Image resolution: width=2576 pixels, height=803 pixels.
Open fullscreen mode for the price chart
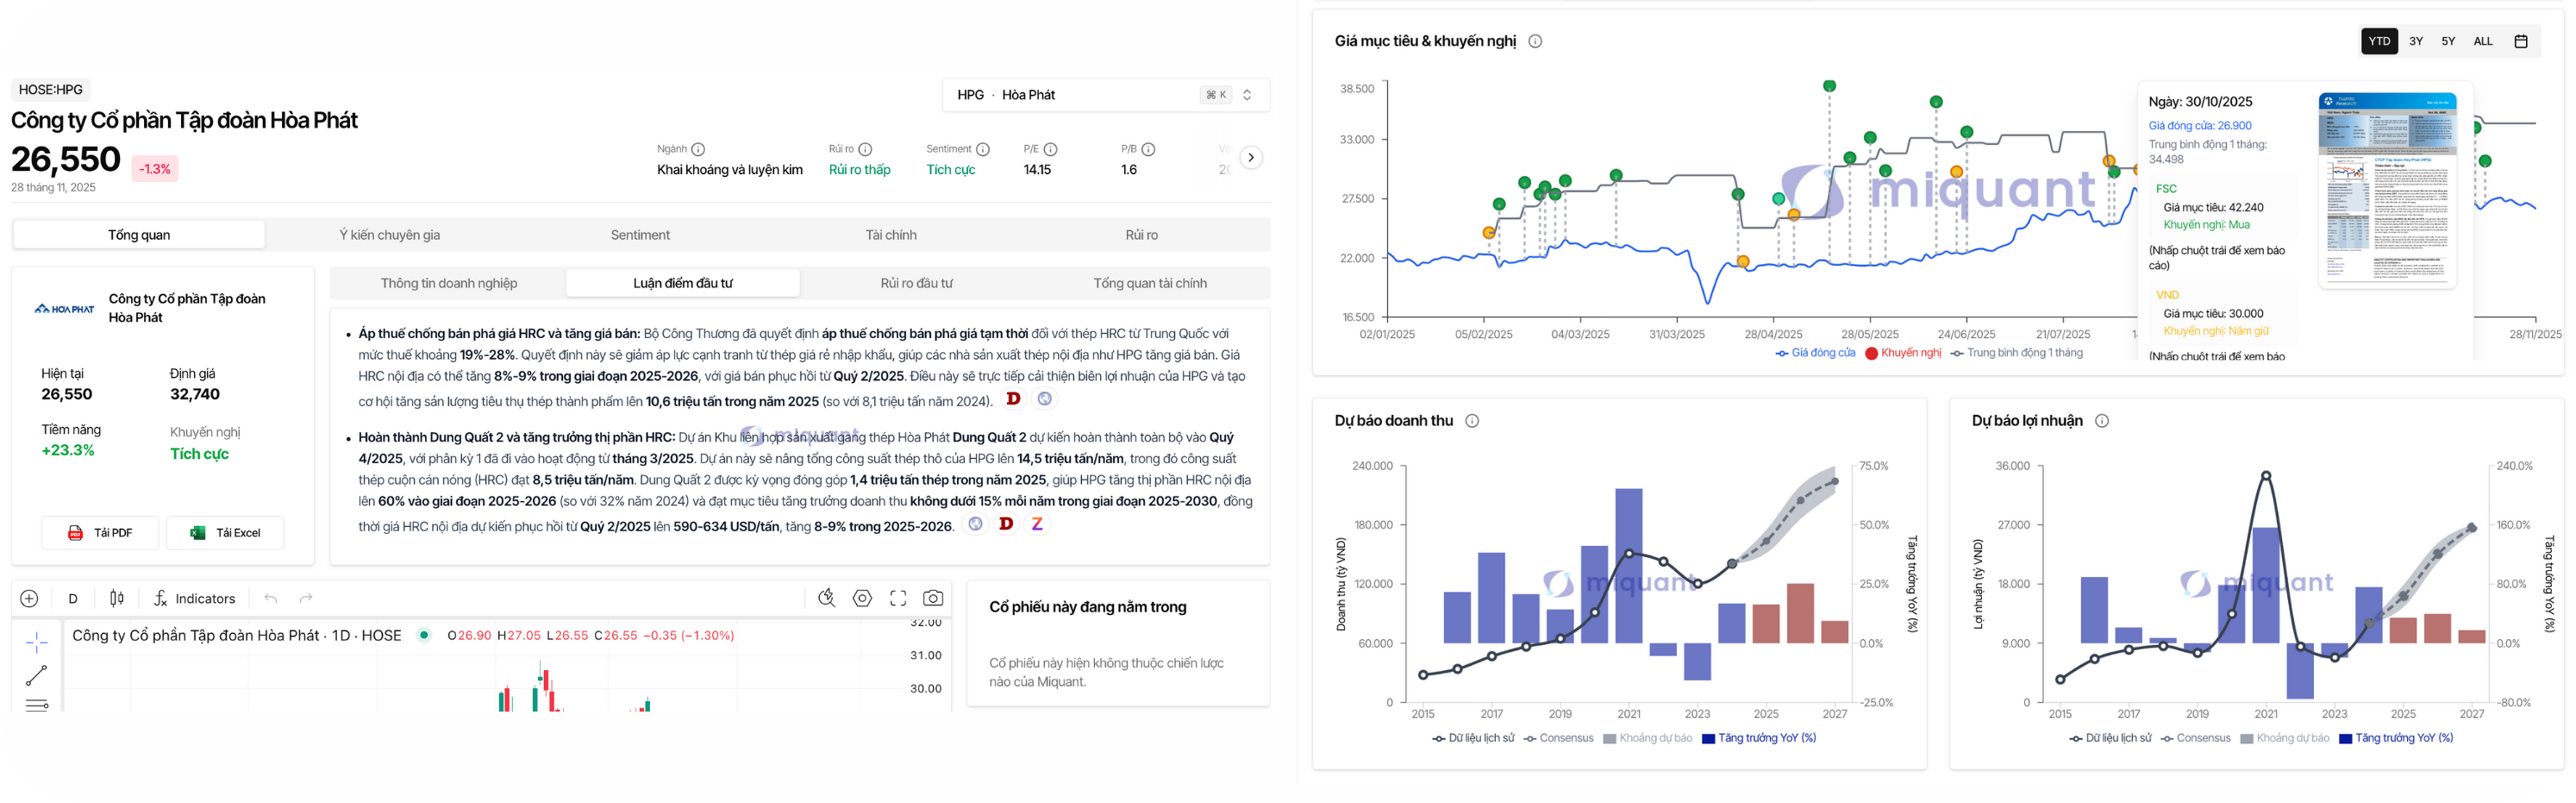pyautogui.click(x=898, y=598)
